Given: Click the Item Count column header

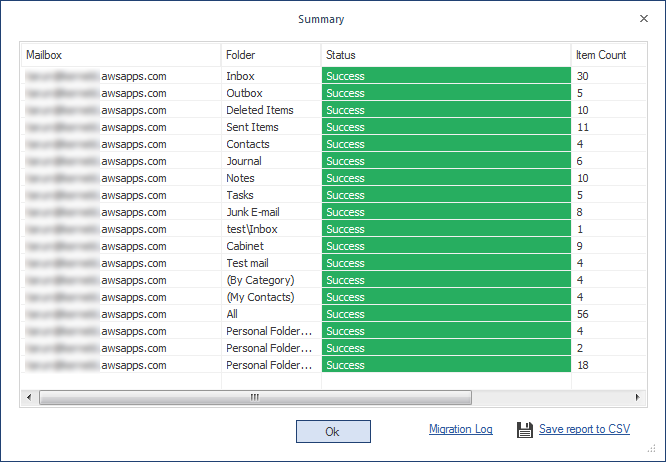Looking at the screenshot, I should click(601, 55).
